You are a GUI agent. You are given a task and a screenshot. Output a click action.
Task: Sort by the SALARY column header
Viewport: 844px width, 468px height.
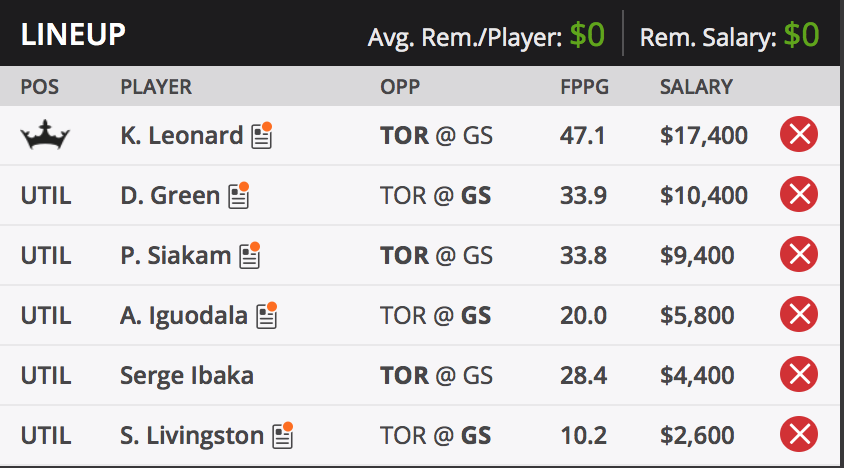pyautogui.click(x=696, y=87)
